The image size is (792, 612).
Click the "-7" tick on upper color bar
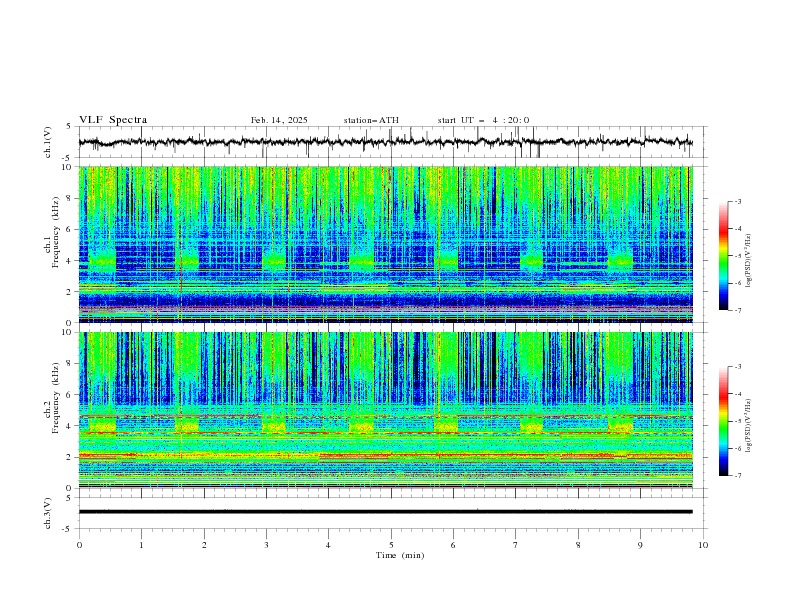[737, 310]
